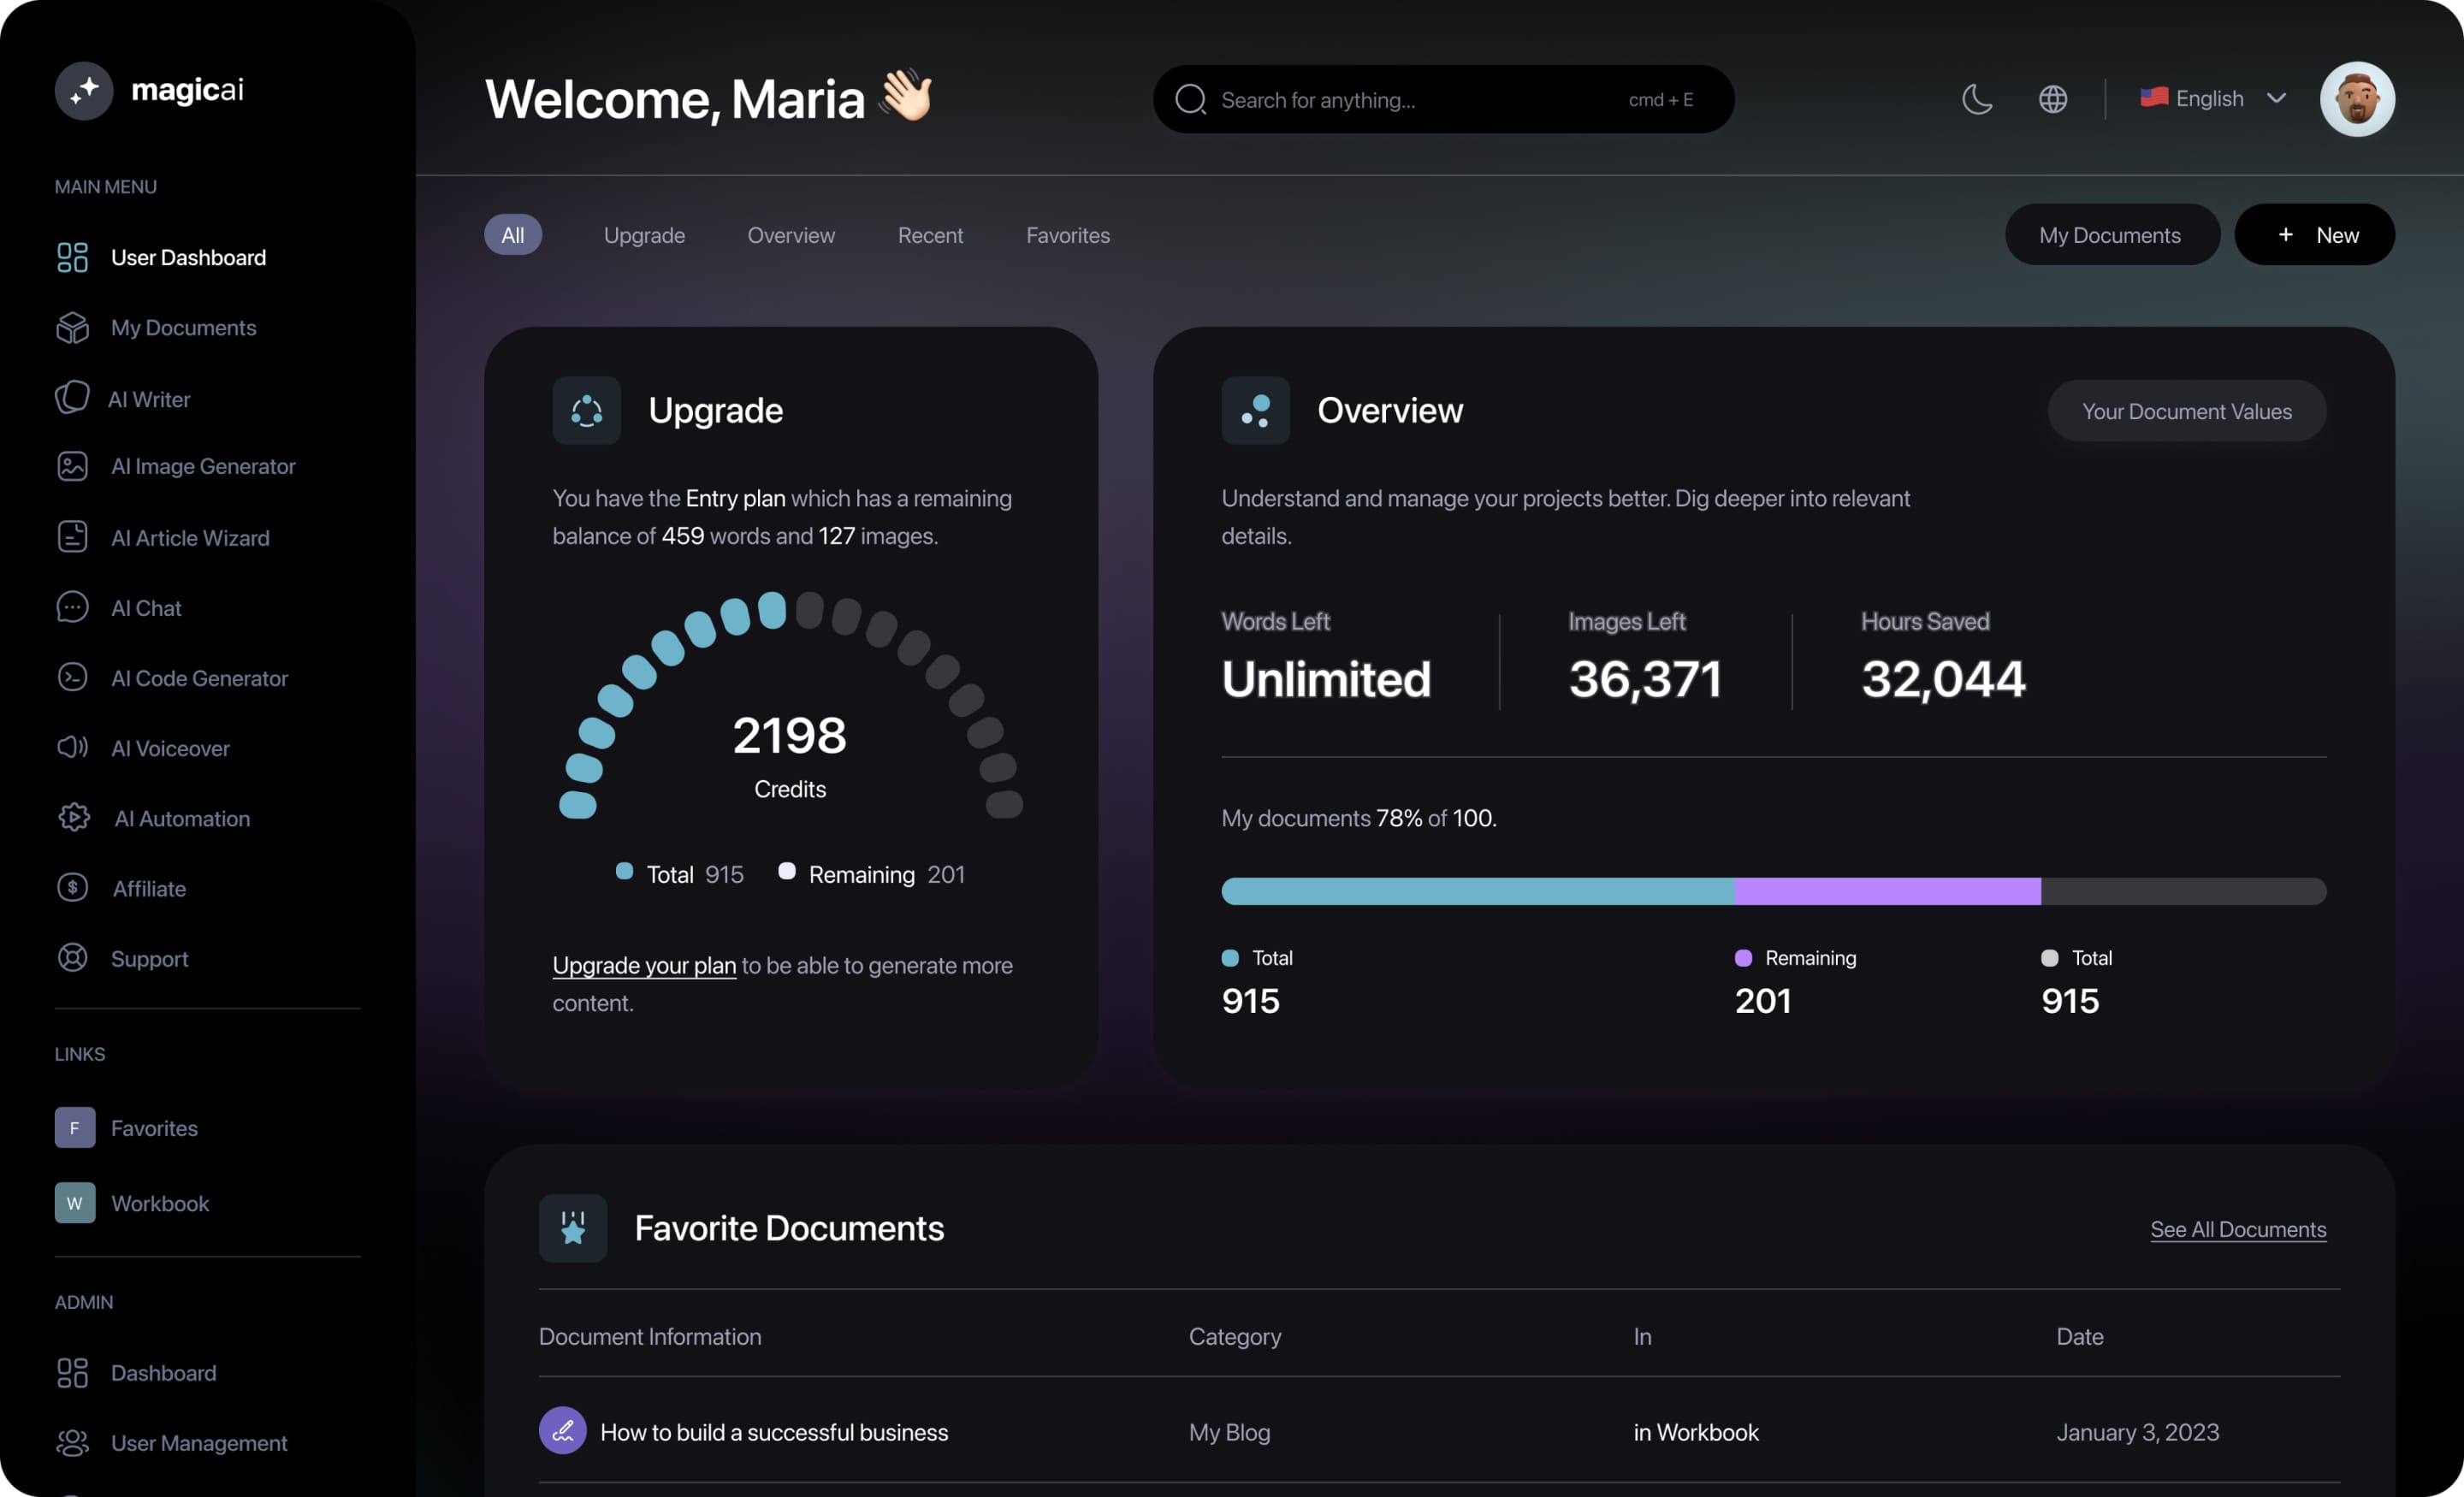Open the AI Code Generator tool
Image resolution: width=2464 pixels, height=1497 pixels.
[x=198, y=679]
